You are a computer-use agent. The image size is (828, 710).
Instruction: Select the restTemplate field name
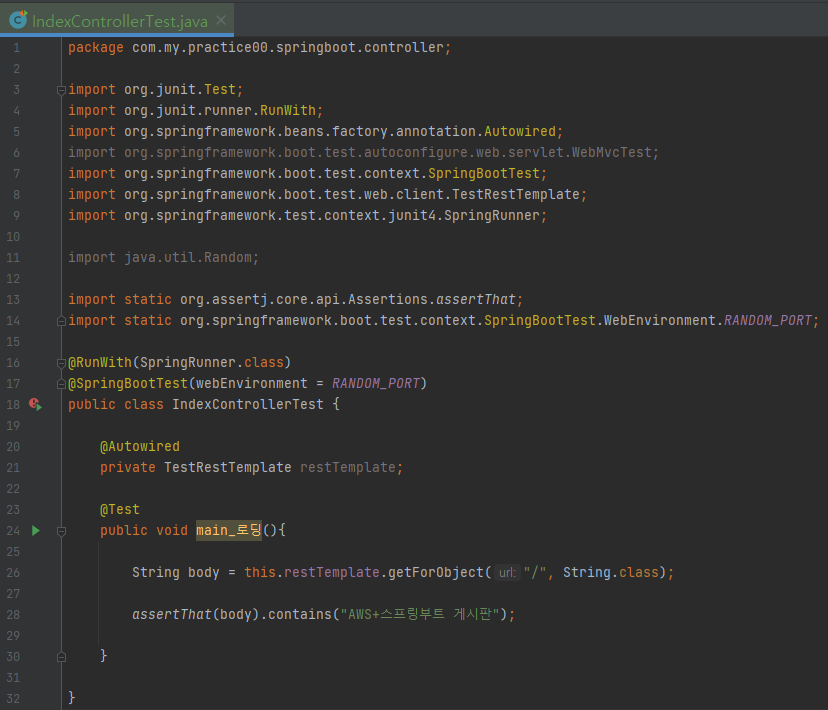[x=347, y=467]
